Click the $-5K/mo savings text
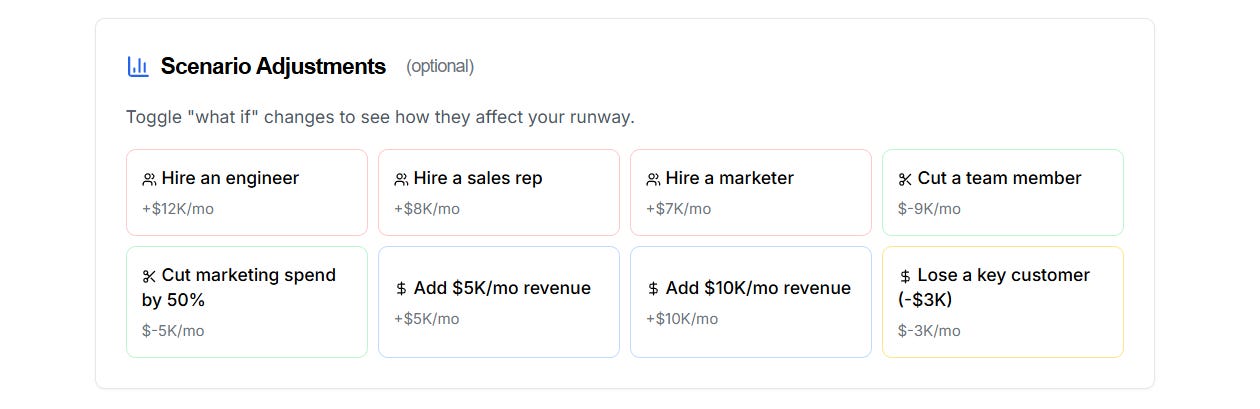Viewport: 1260px width, 409px height. click(173, 330)
